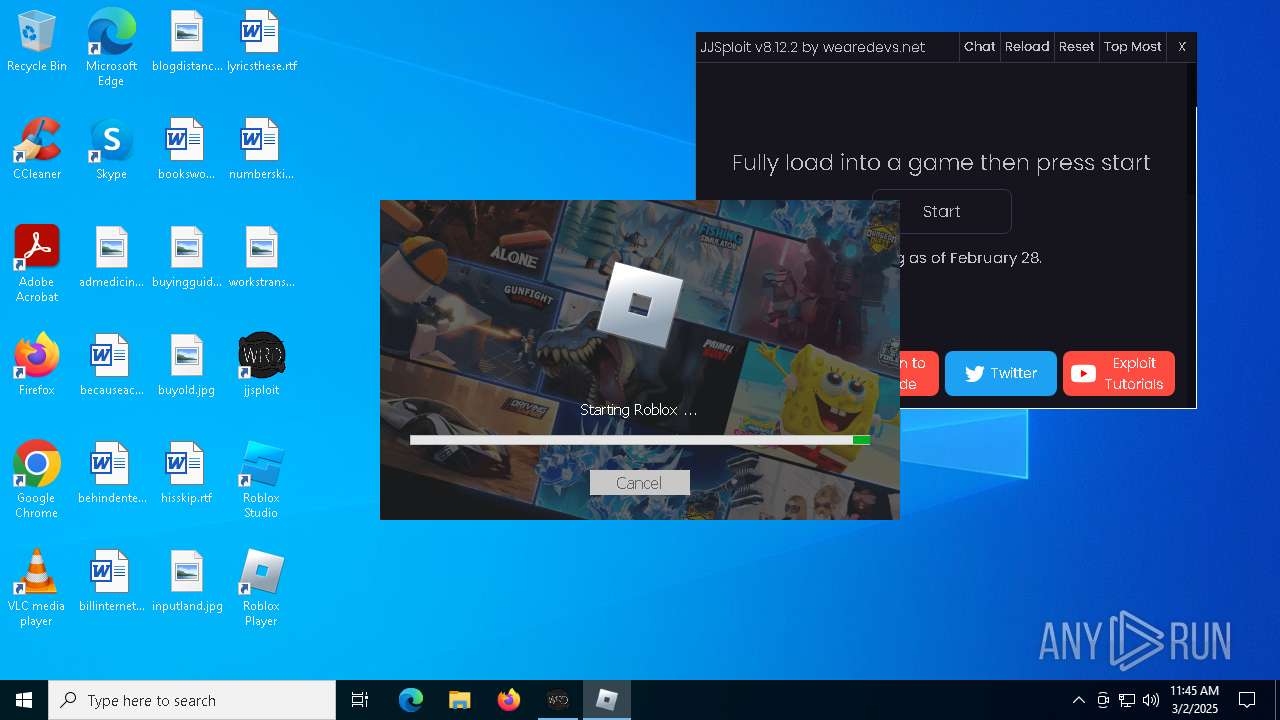Toggle Top Most in JJSploit

coord(1132,47)
